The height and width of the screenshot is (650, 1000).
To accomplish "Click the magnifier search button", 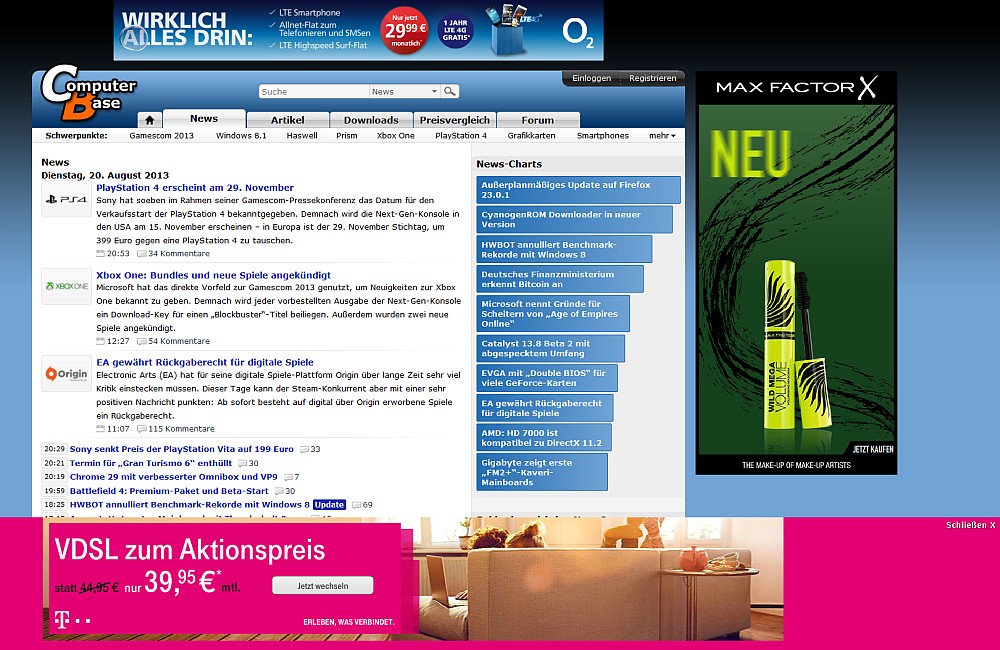I will point(450,91).
